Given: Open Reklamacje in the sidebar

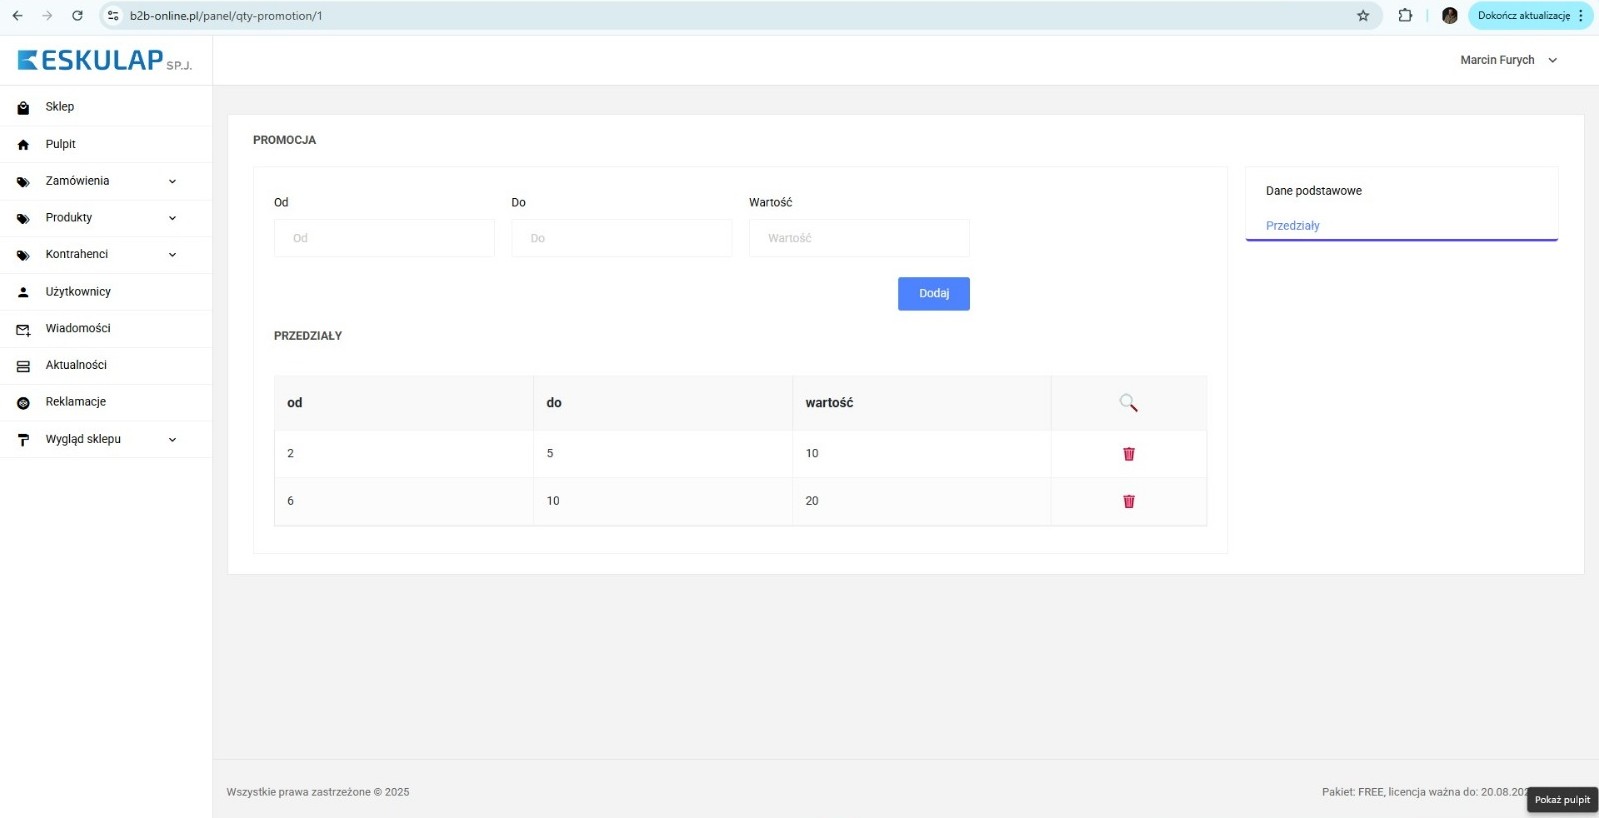Looking at the screenshot, I should pyautogui.click(x=75, y=402).
